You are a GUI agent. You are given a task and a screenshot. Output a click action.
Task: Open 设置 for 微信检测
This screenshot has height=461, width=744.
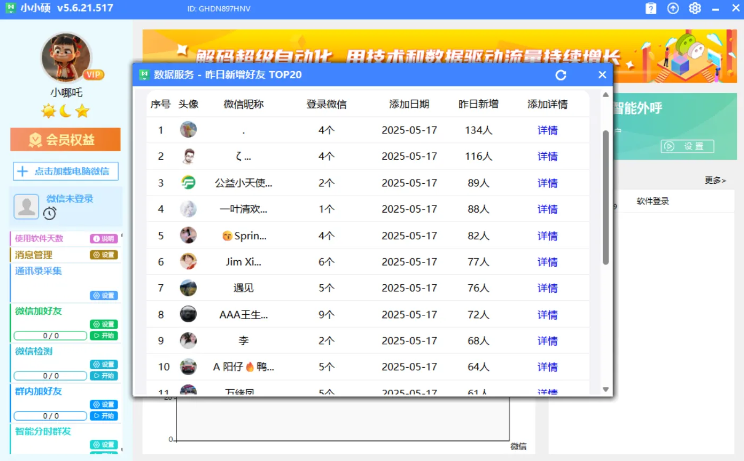coord(103,364)
